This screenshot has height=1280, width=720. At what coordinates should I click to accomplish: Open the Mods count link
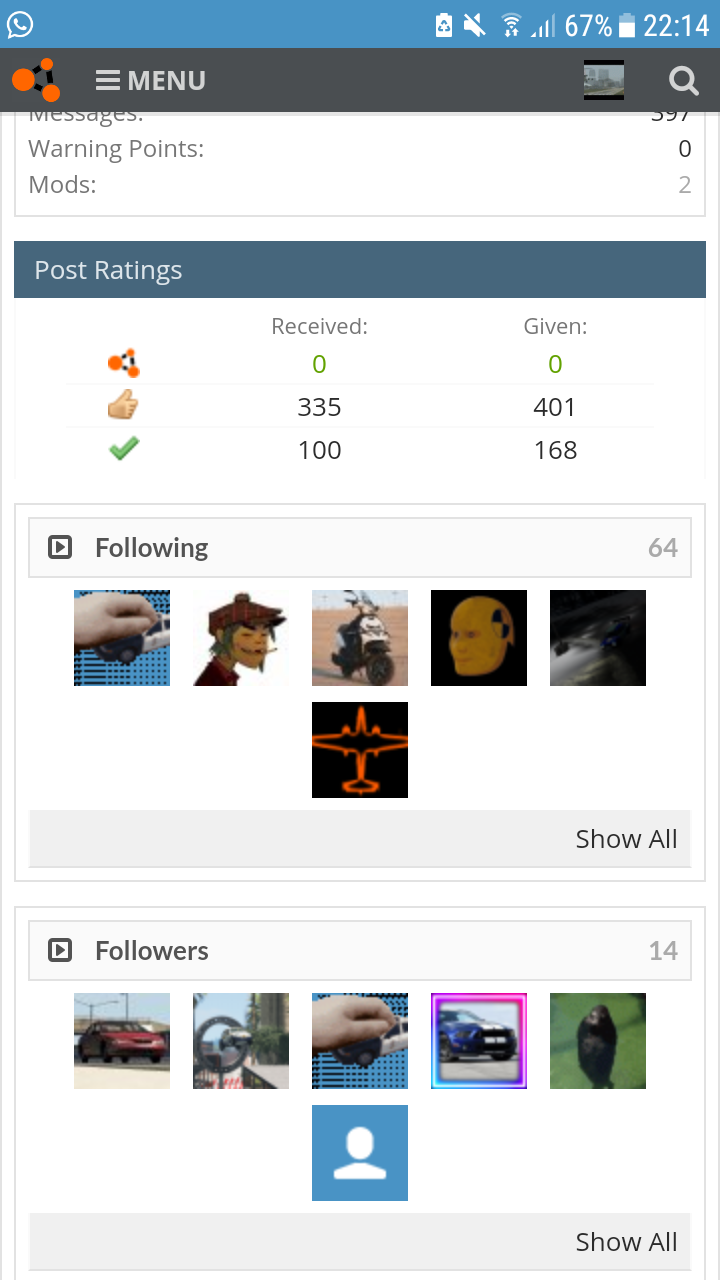click(685, 184)
